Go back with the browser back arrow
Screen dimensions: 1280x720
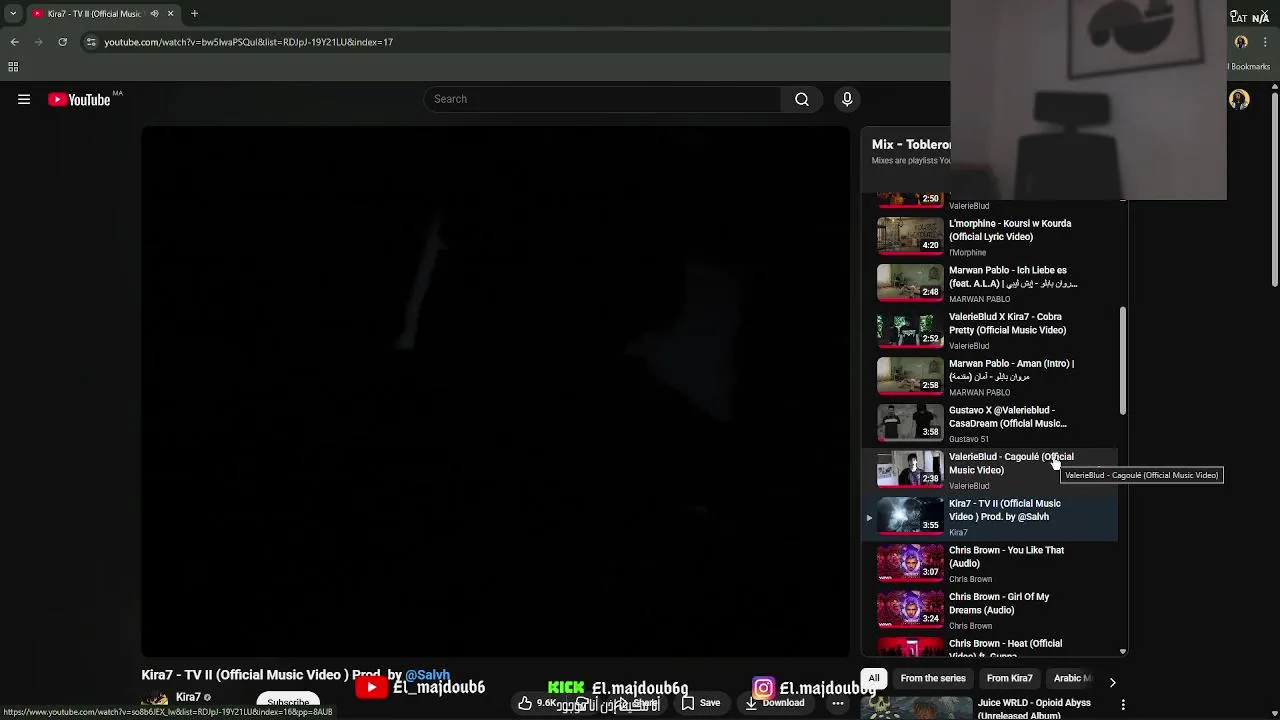(15, 42)
